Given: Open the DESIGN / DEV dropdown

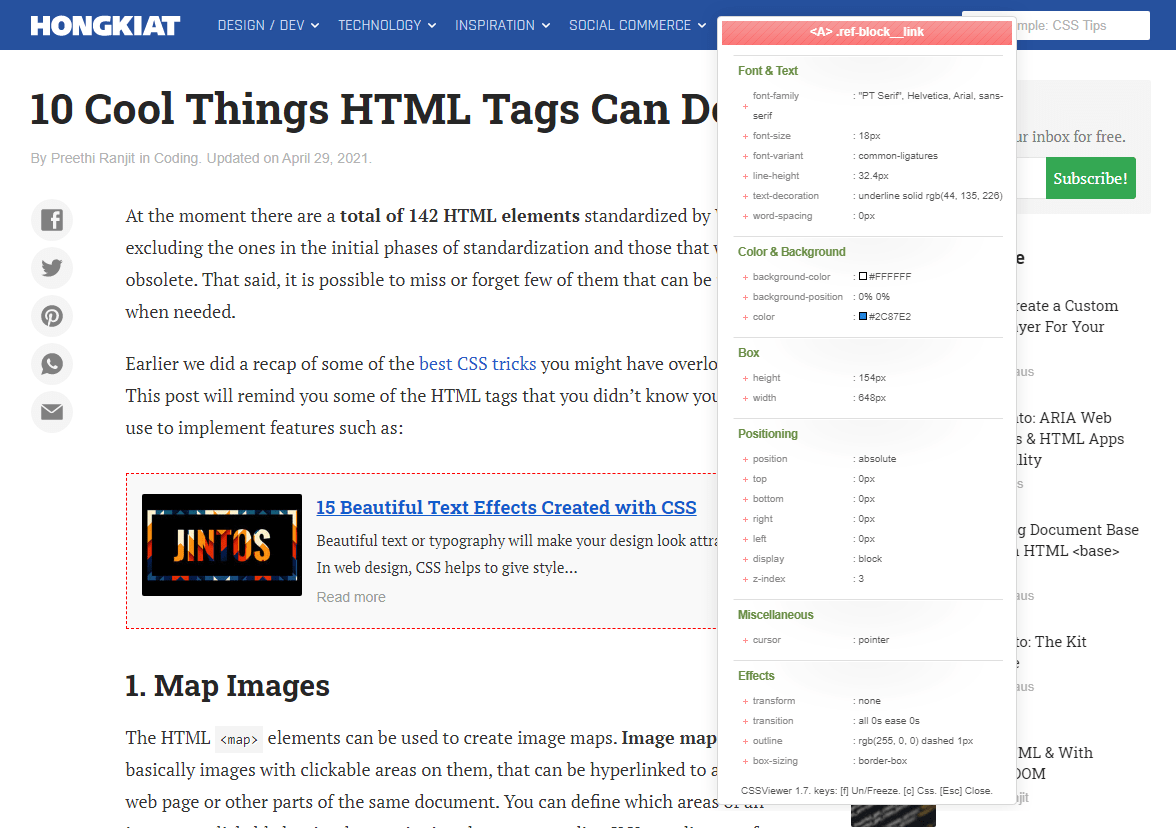Looking at the screenshot, I should tap(267, 25).
